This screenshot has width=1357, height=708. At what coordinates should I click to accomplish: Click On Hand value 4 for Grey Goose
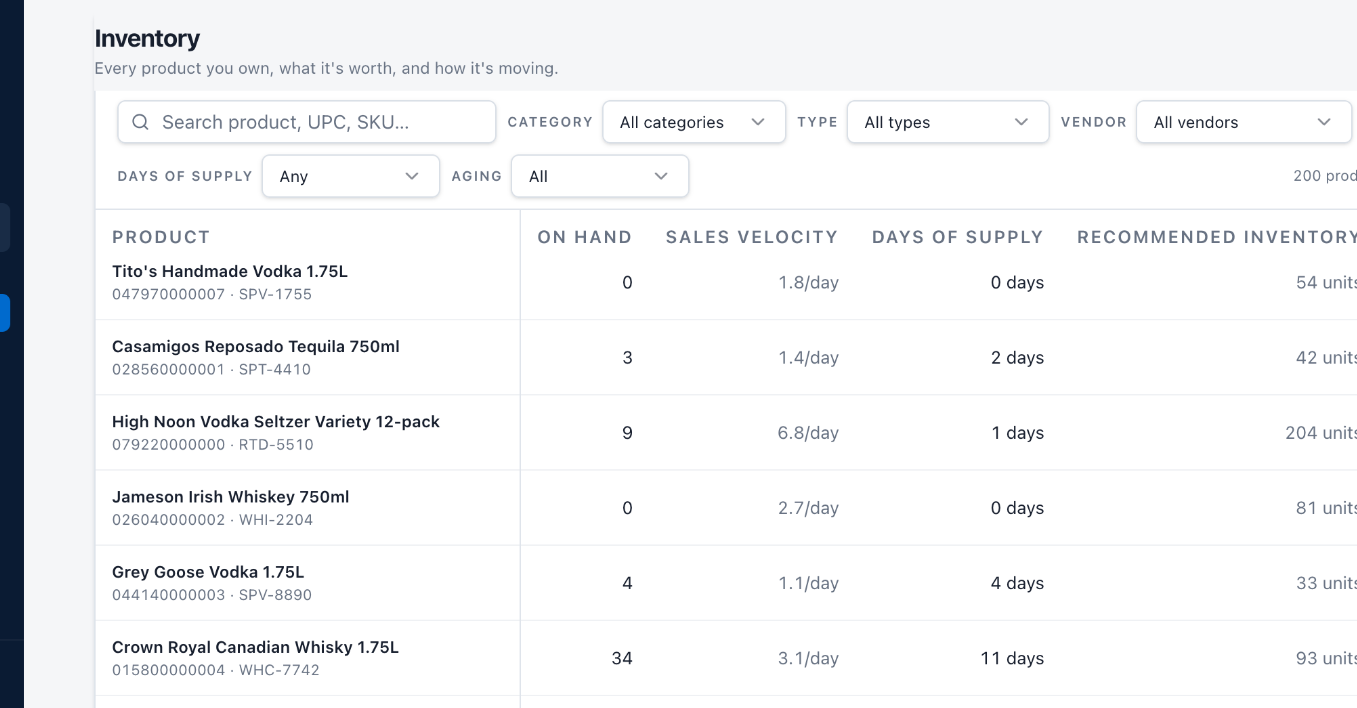pos(627,583)
